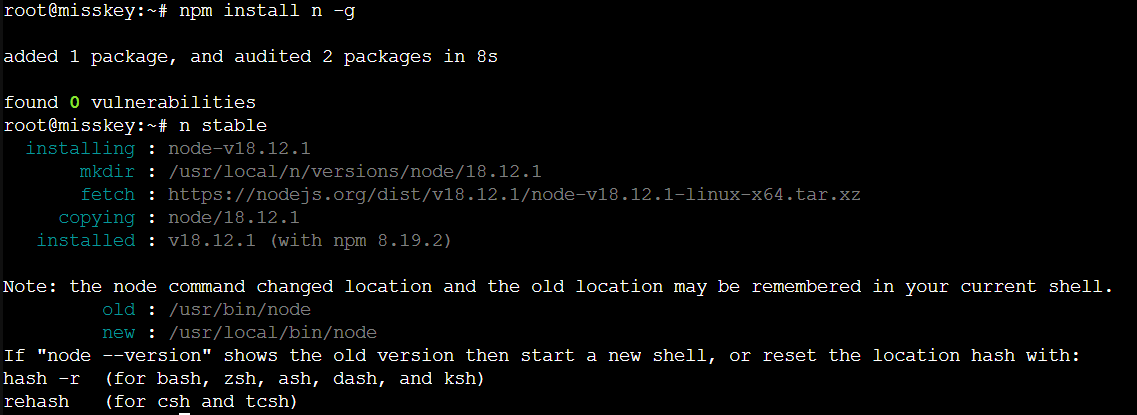
Task: Click the line starting with "Note:"
Action: [558, 286]
